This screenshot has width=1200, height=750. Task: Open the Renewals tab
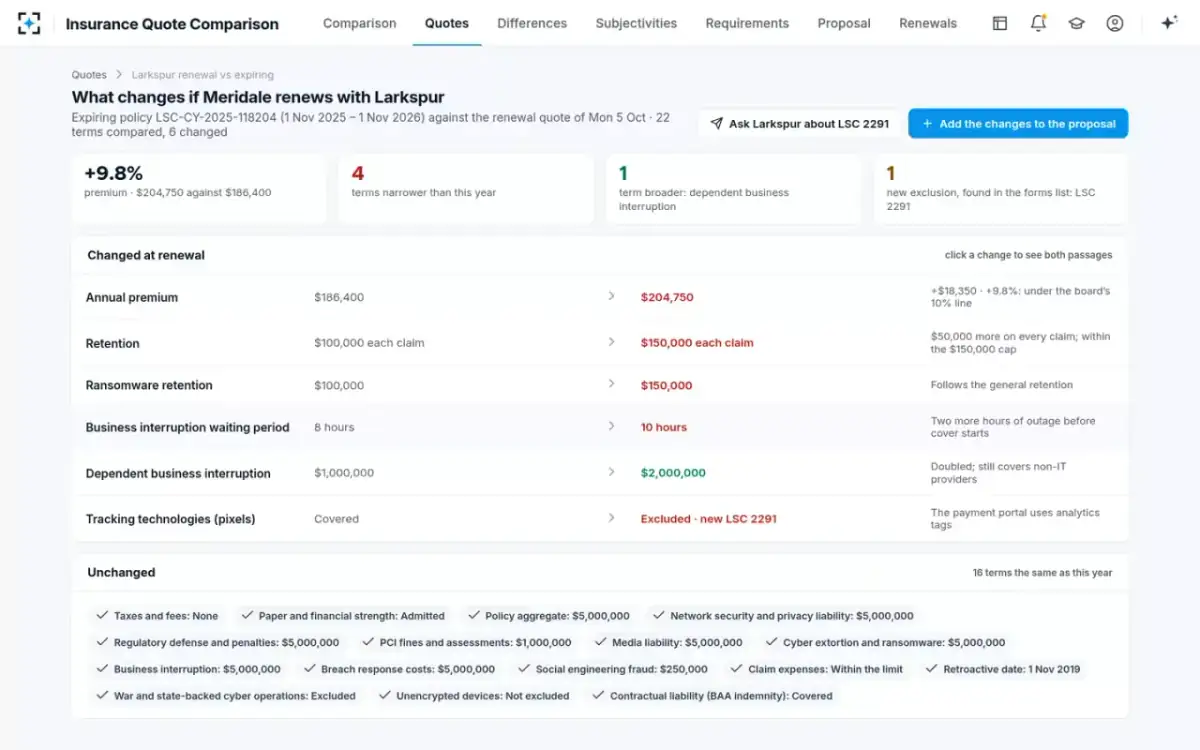(x=928, y=23)
